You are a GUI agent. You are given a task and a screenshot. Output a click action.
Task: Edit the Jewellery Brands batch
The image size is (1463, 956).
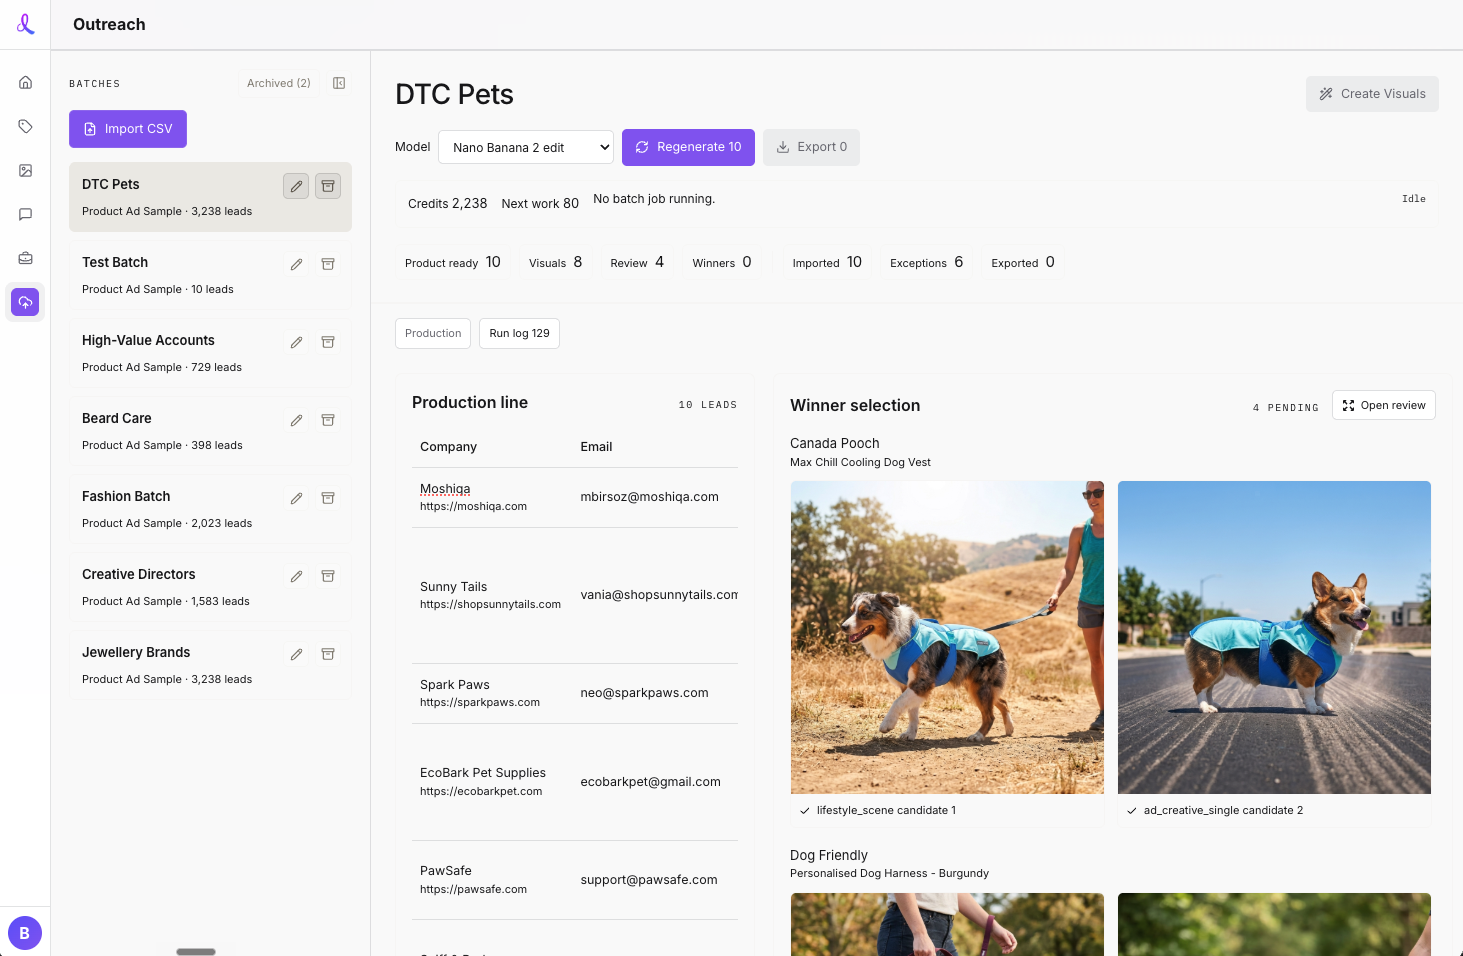coord(296,654)
